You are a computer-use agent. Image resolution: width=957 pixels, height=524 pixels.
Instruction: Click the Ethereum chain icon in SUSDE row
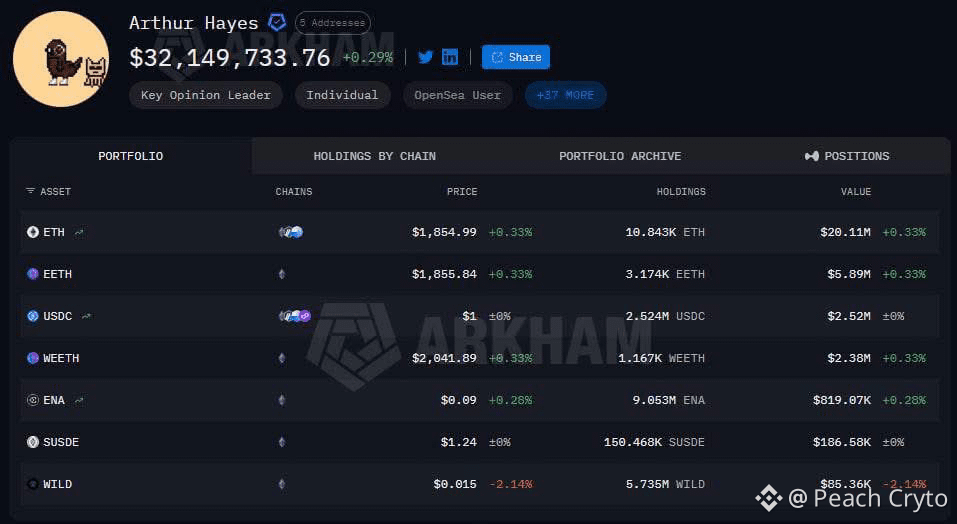pos(281,442)
